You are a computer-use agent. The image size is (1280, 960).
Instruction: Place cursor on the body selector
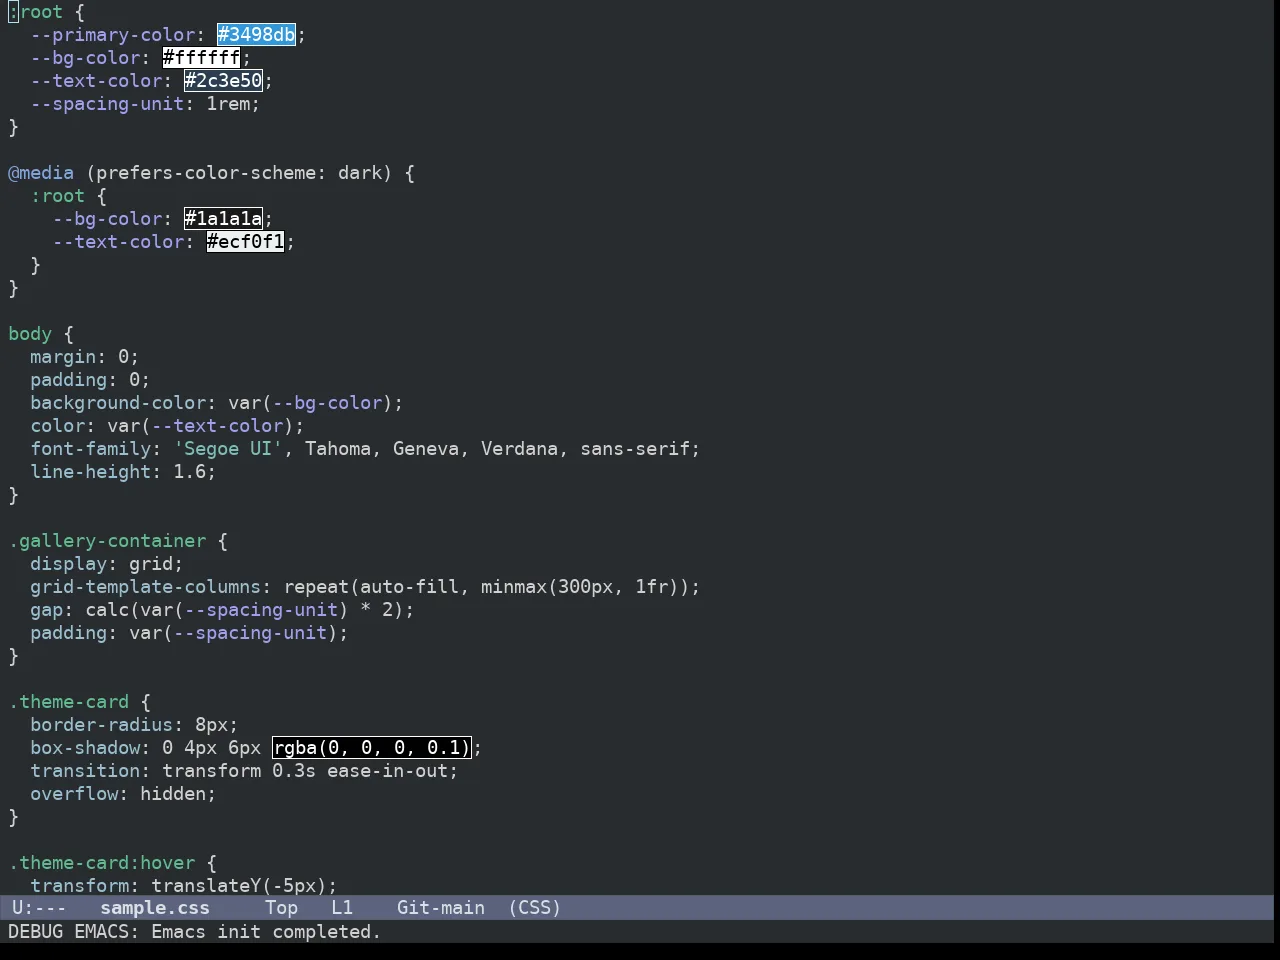[30, 334]
